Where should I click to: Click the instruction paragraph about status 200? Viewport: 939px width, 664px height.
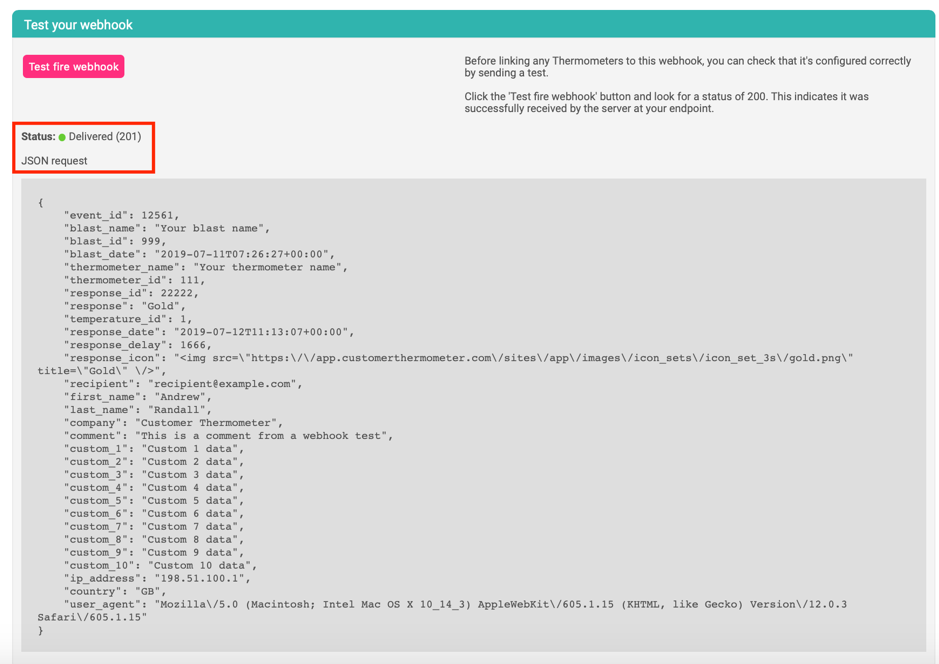point(666,103)
